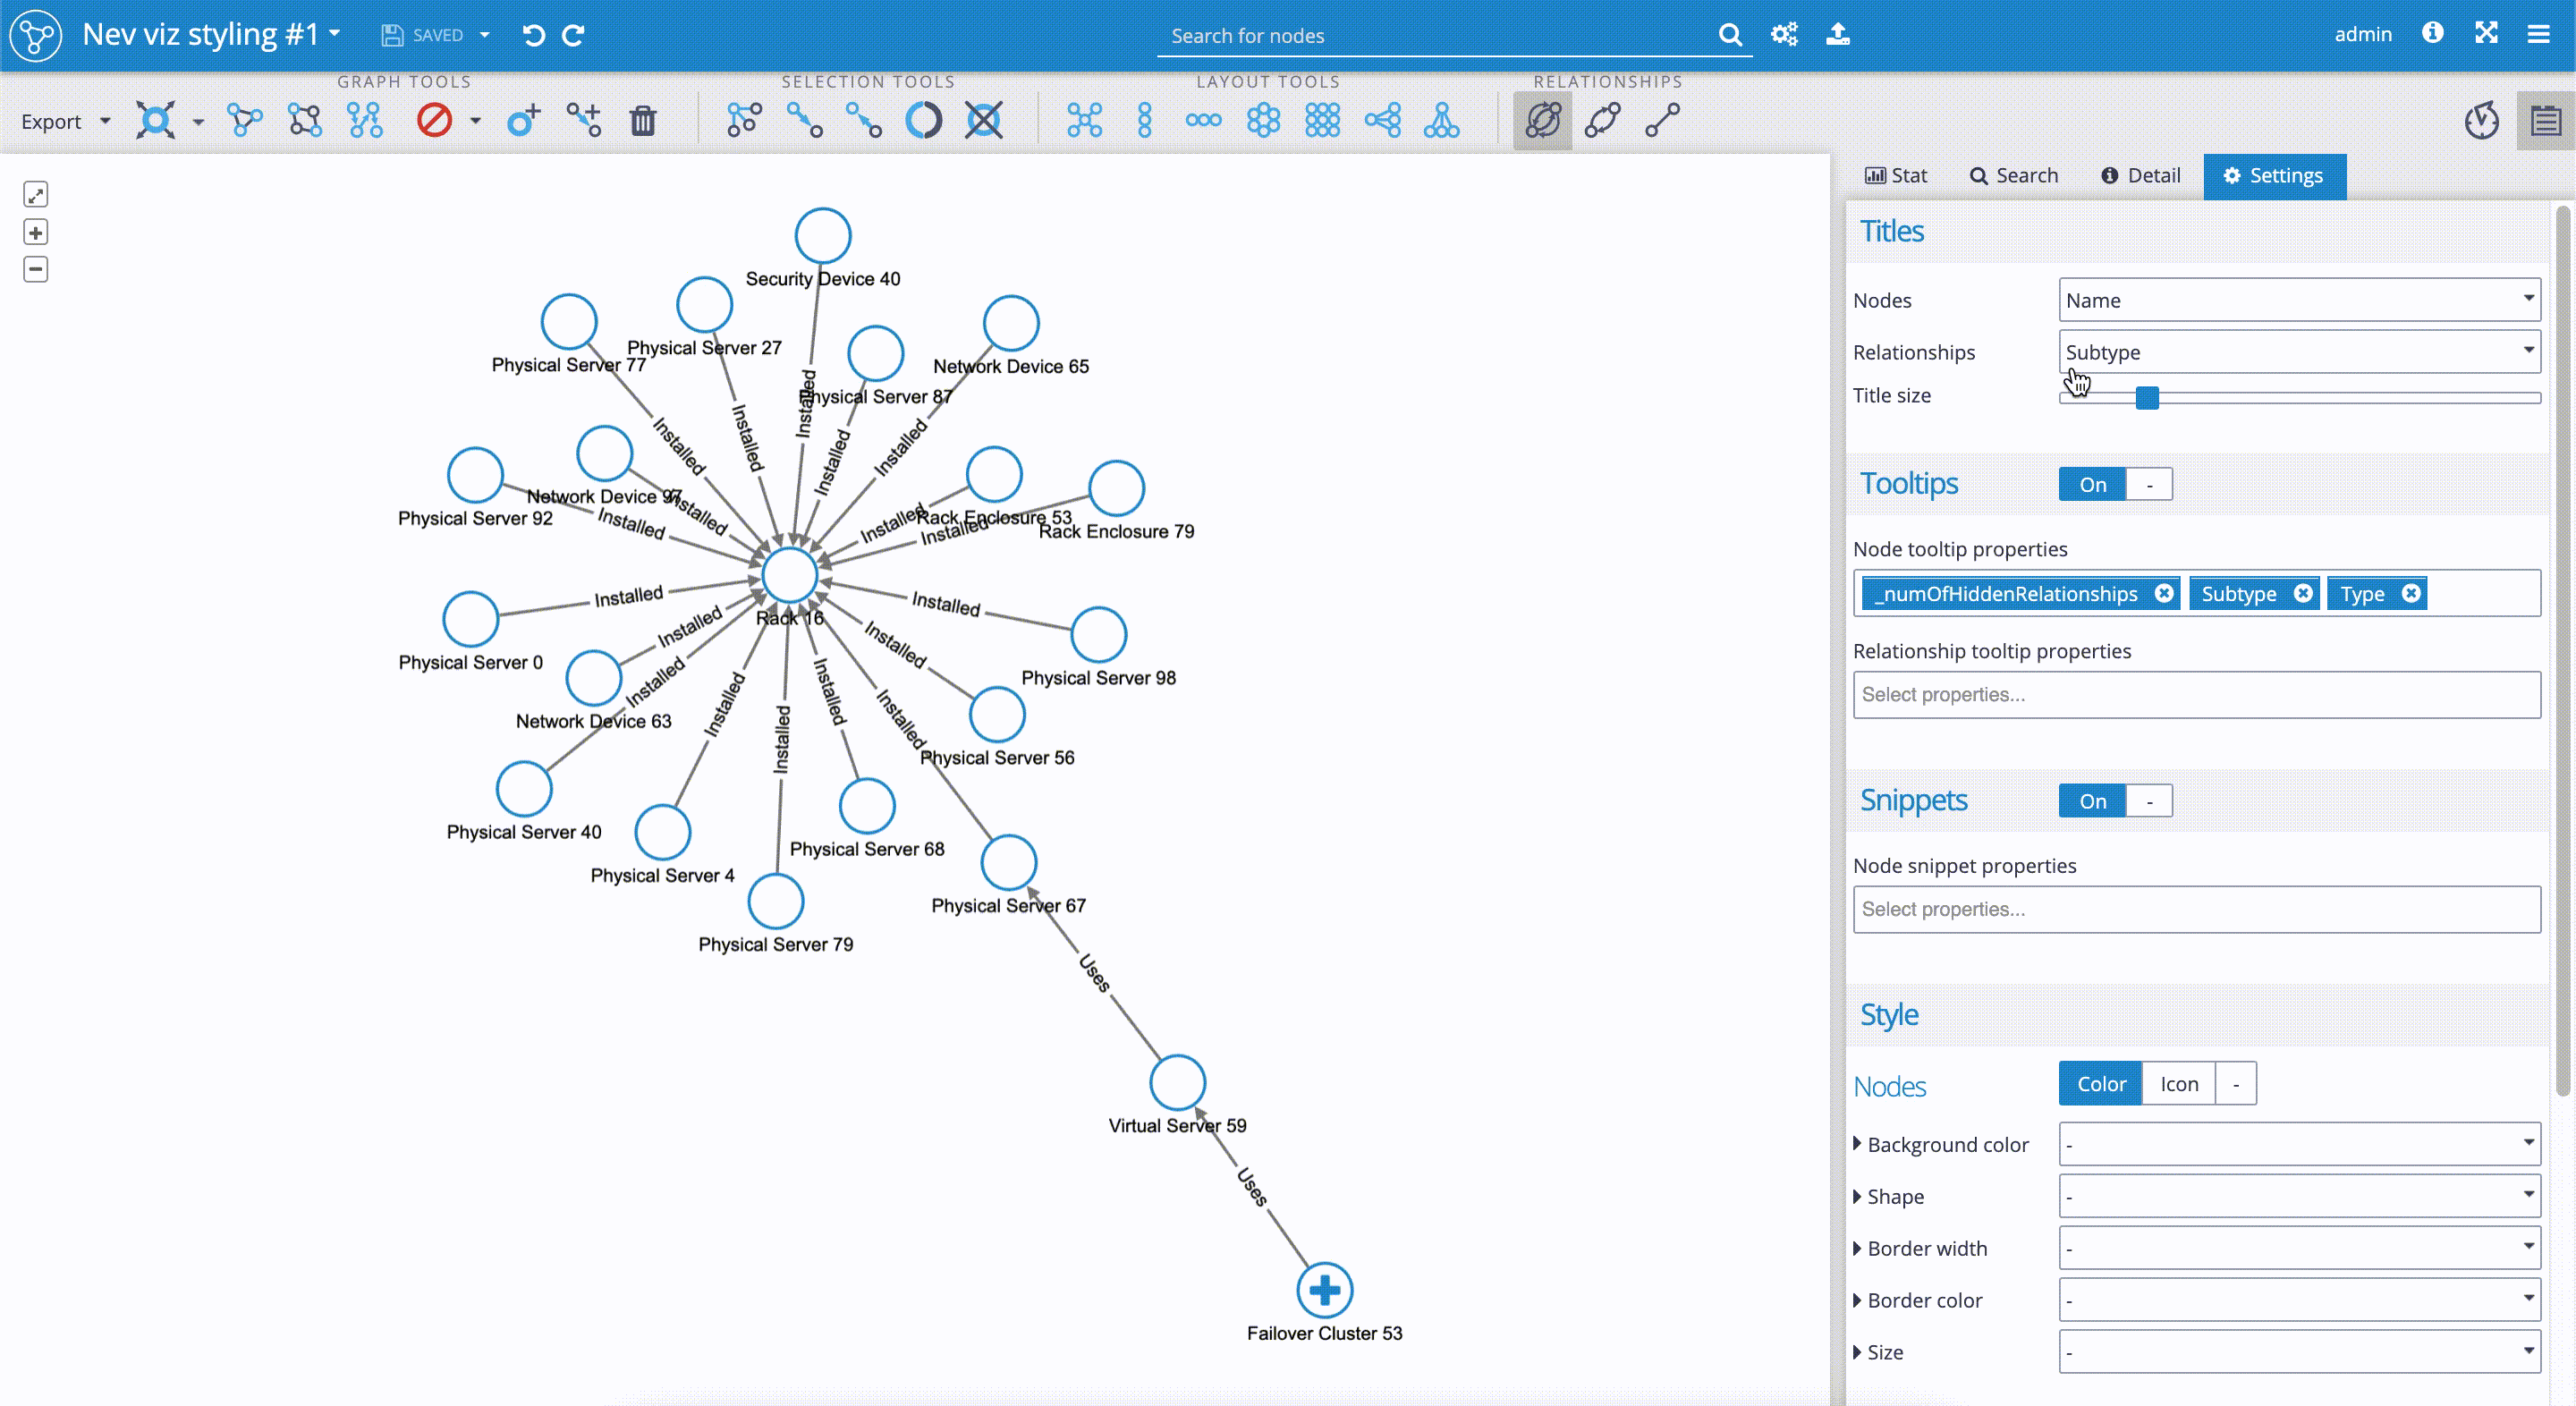Click the Icon button under Nodes style
The width and height of the screenshot is (2576, 1406).
(2178, 1082)
